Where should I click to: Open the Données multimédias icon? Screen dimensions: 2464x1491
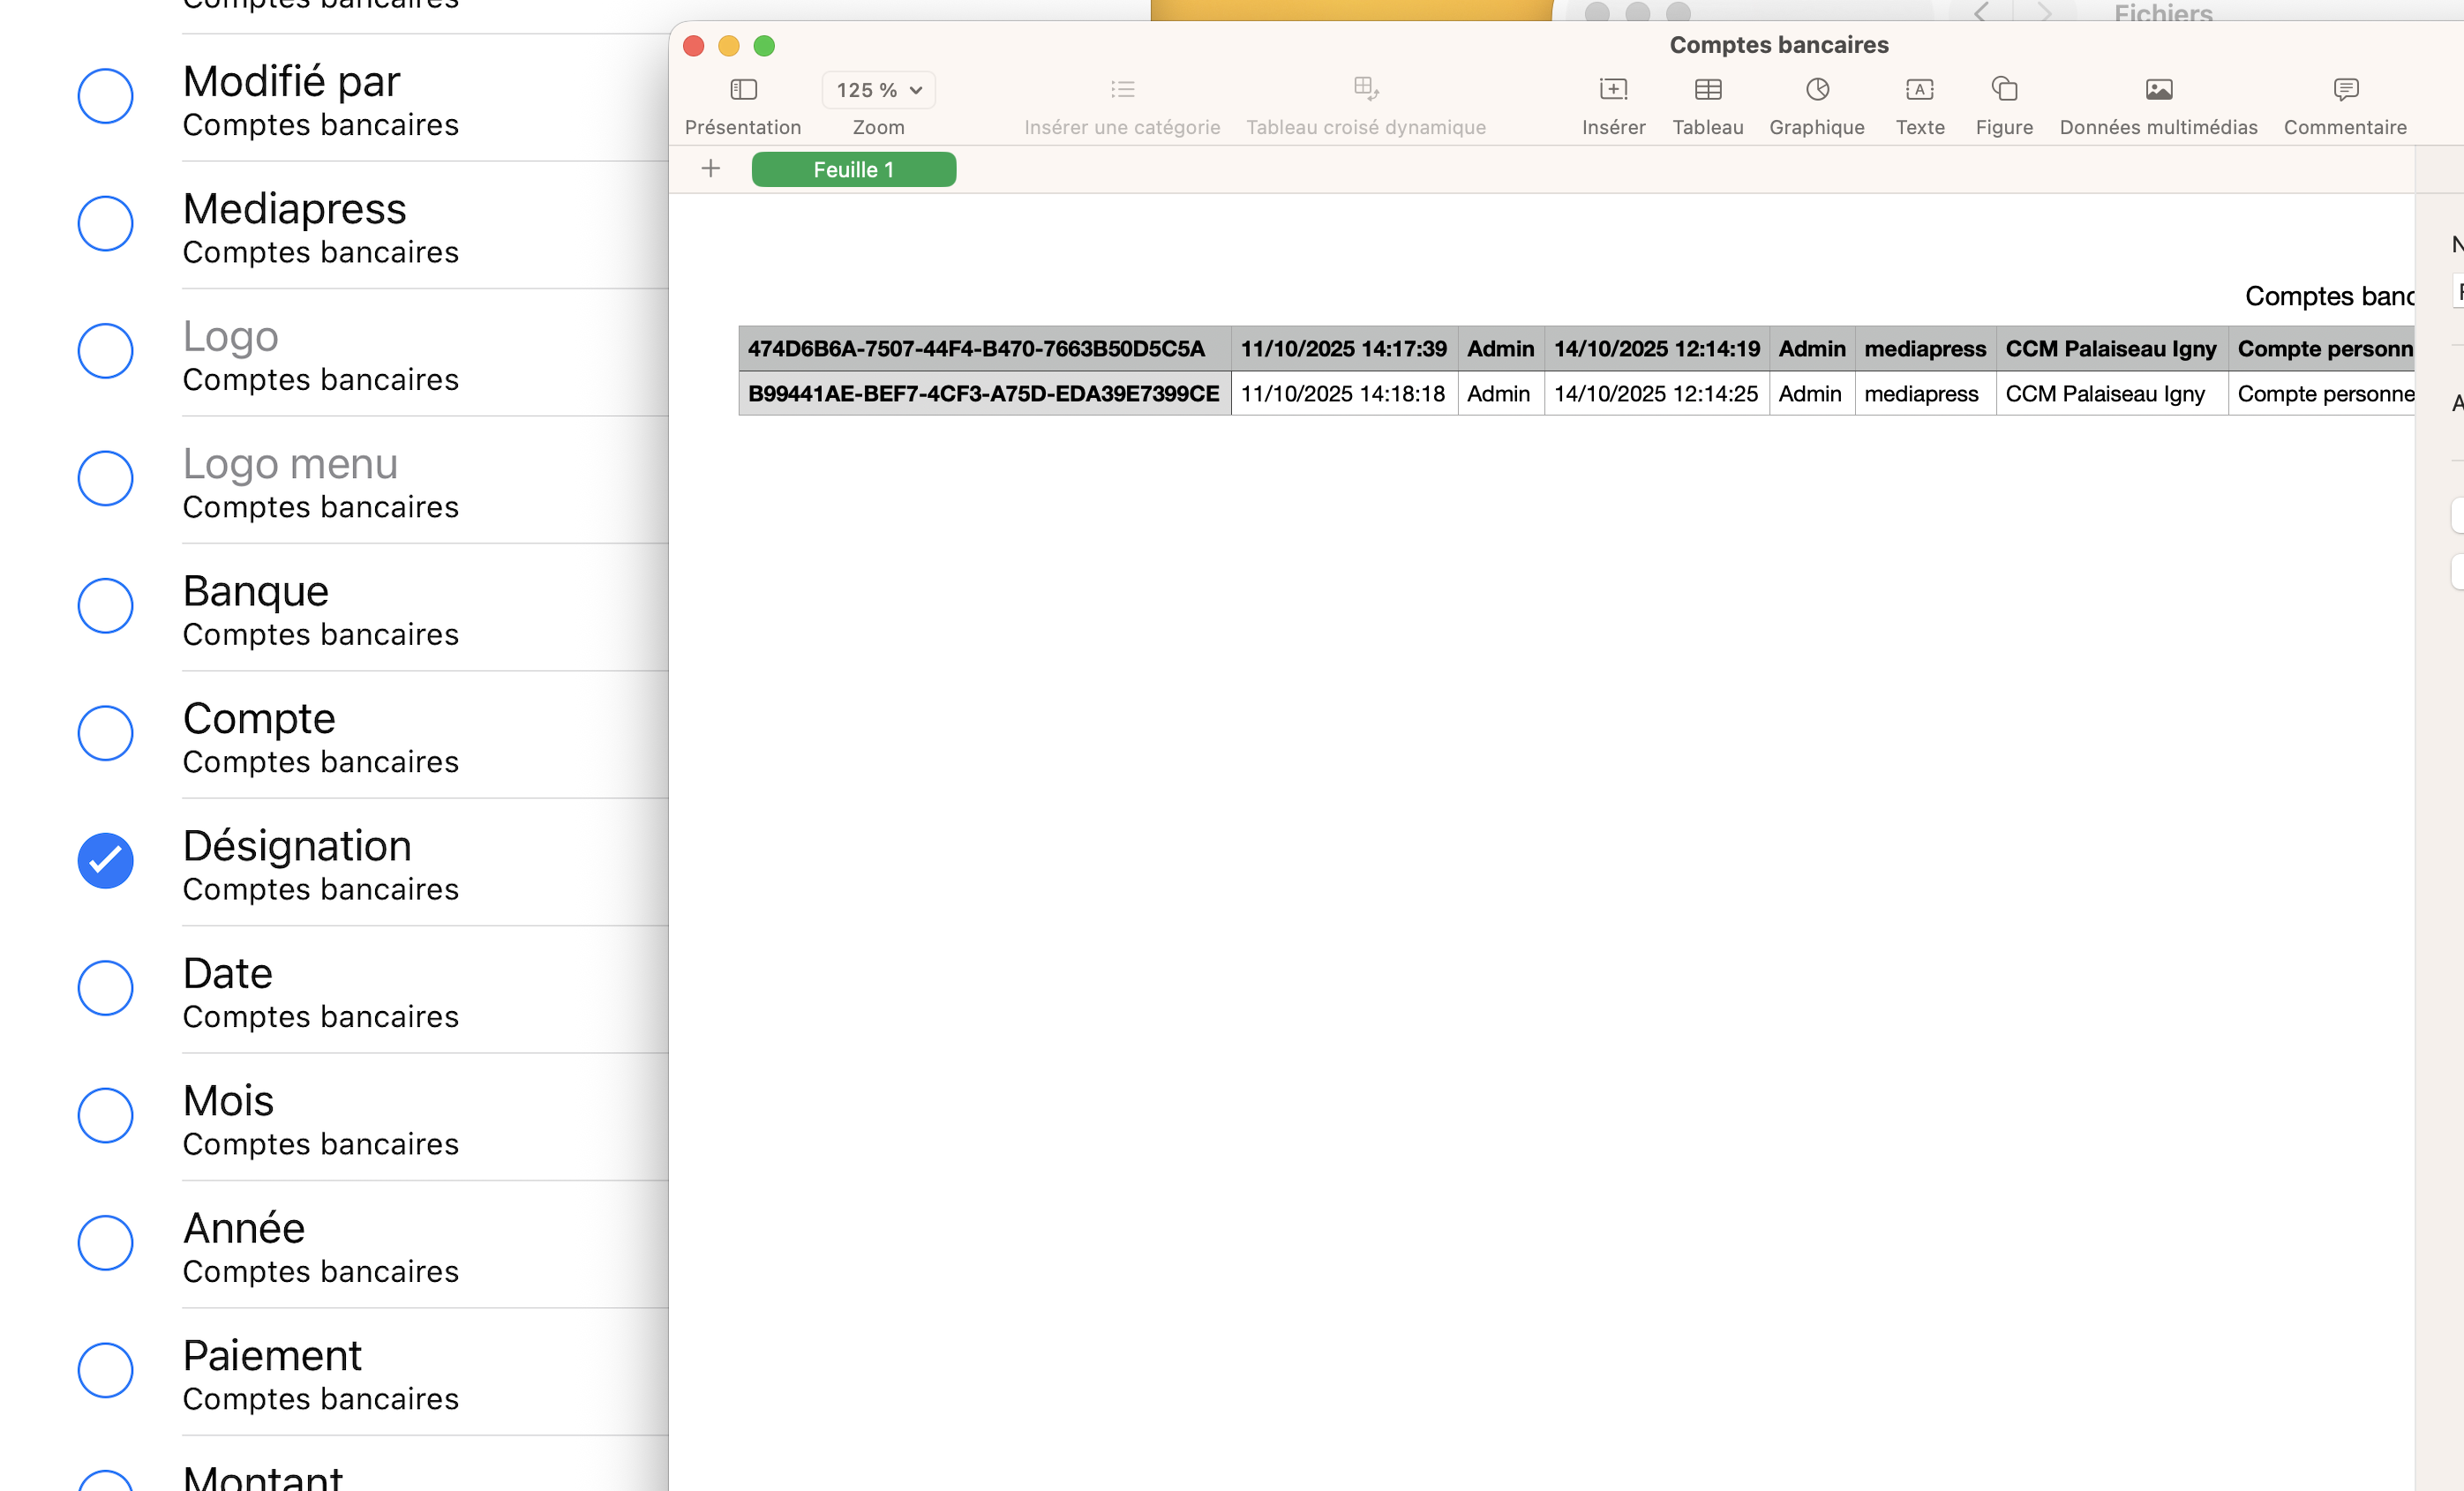2158,90
